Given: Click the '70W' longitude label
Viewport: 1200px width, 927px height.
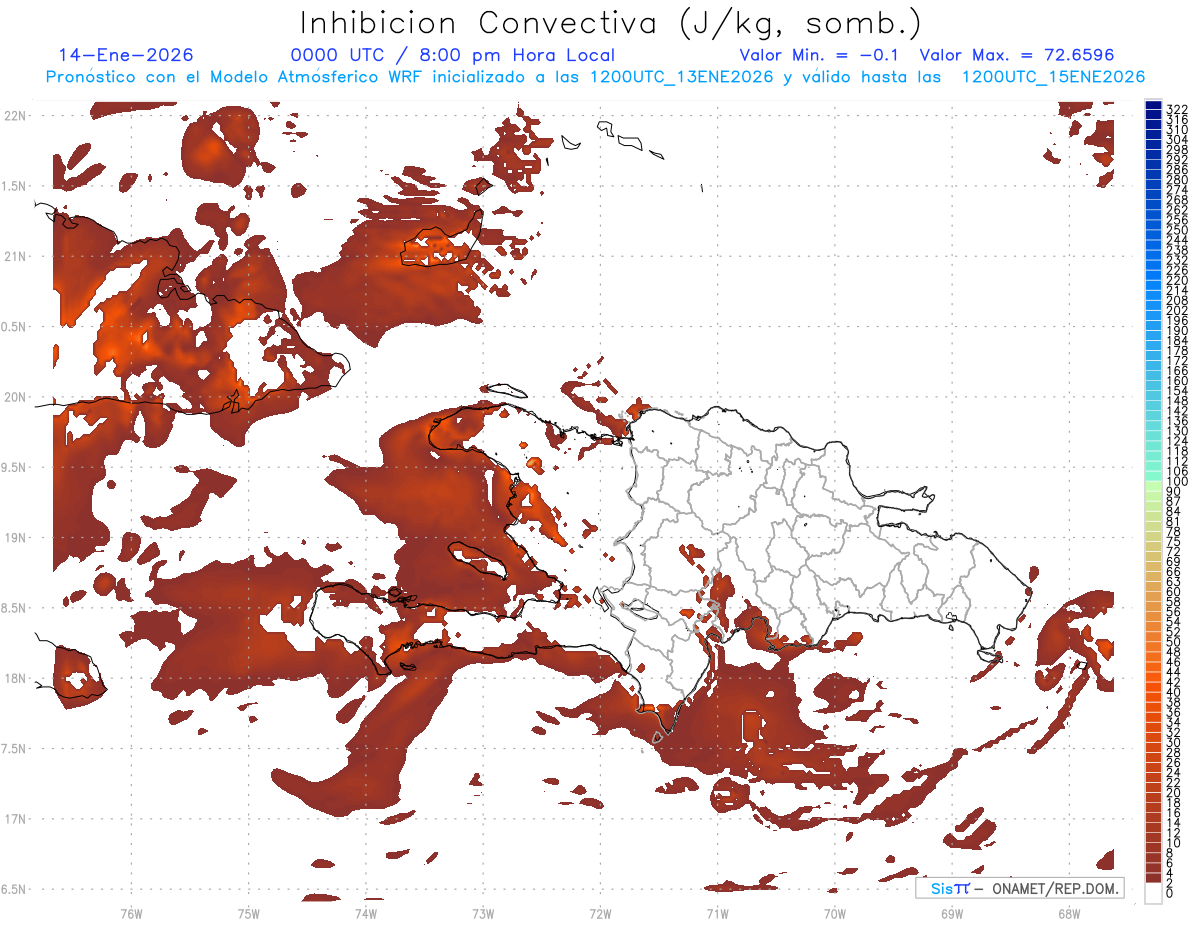Looking at the screenshot, I should pos(834,914).
